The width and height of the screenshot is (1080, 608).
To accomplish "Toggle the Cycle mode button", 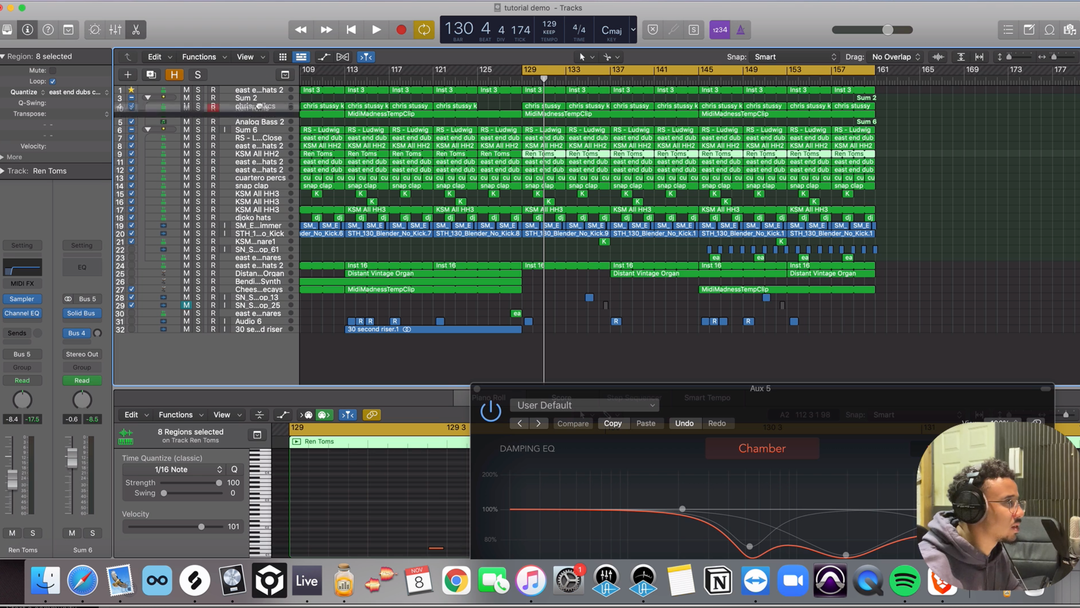I will [x=424, y=30].
